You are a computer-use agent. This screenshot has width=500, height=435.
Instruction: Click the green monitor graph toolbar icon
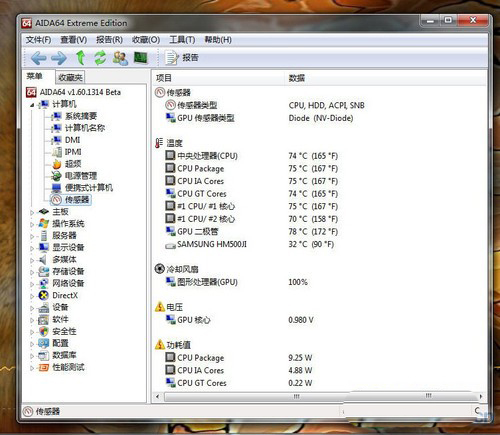tap(140, 58)
